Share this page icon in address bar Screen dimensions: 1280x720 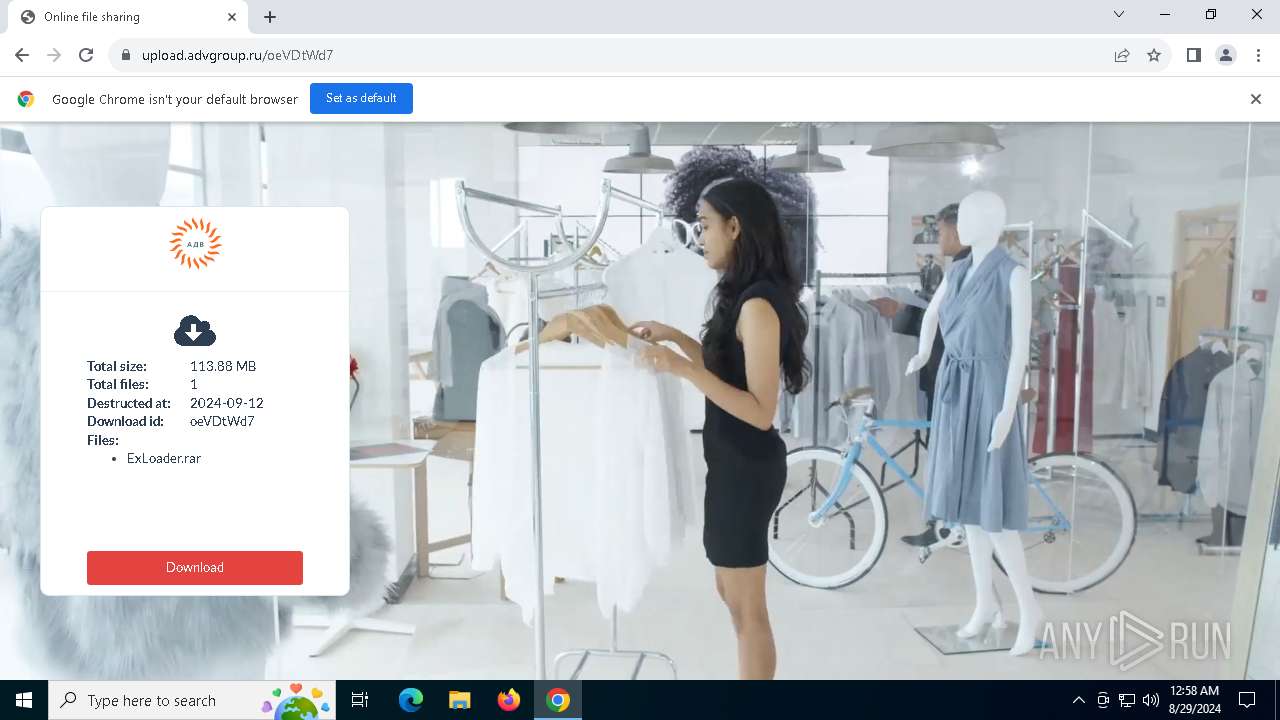1122,55
